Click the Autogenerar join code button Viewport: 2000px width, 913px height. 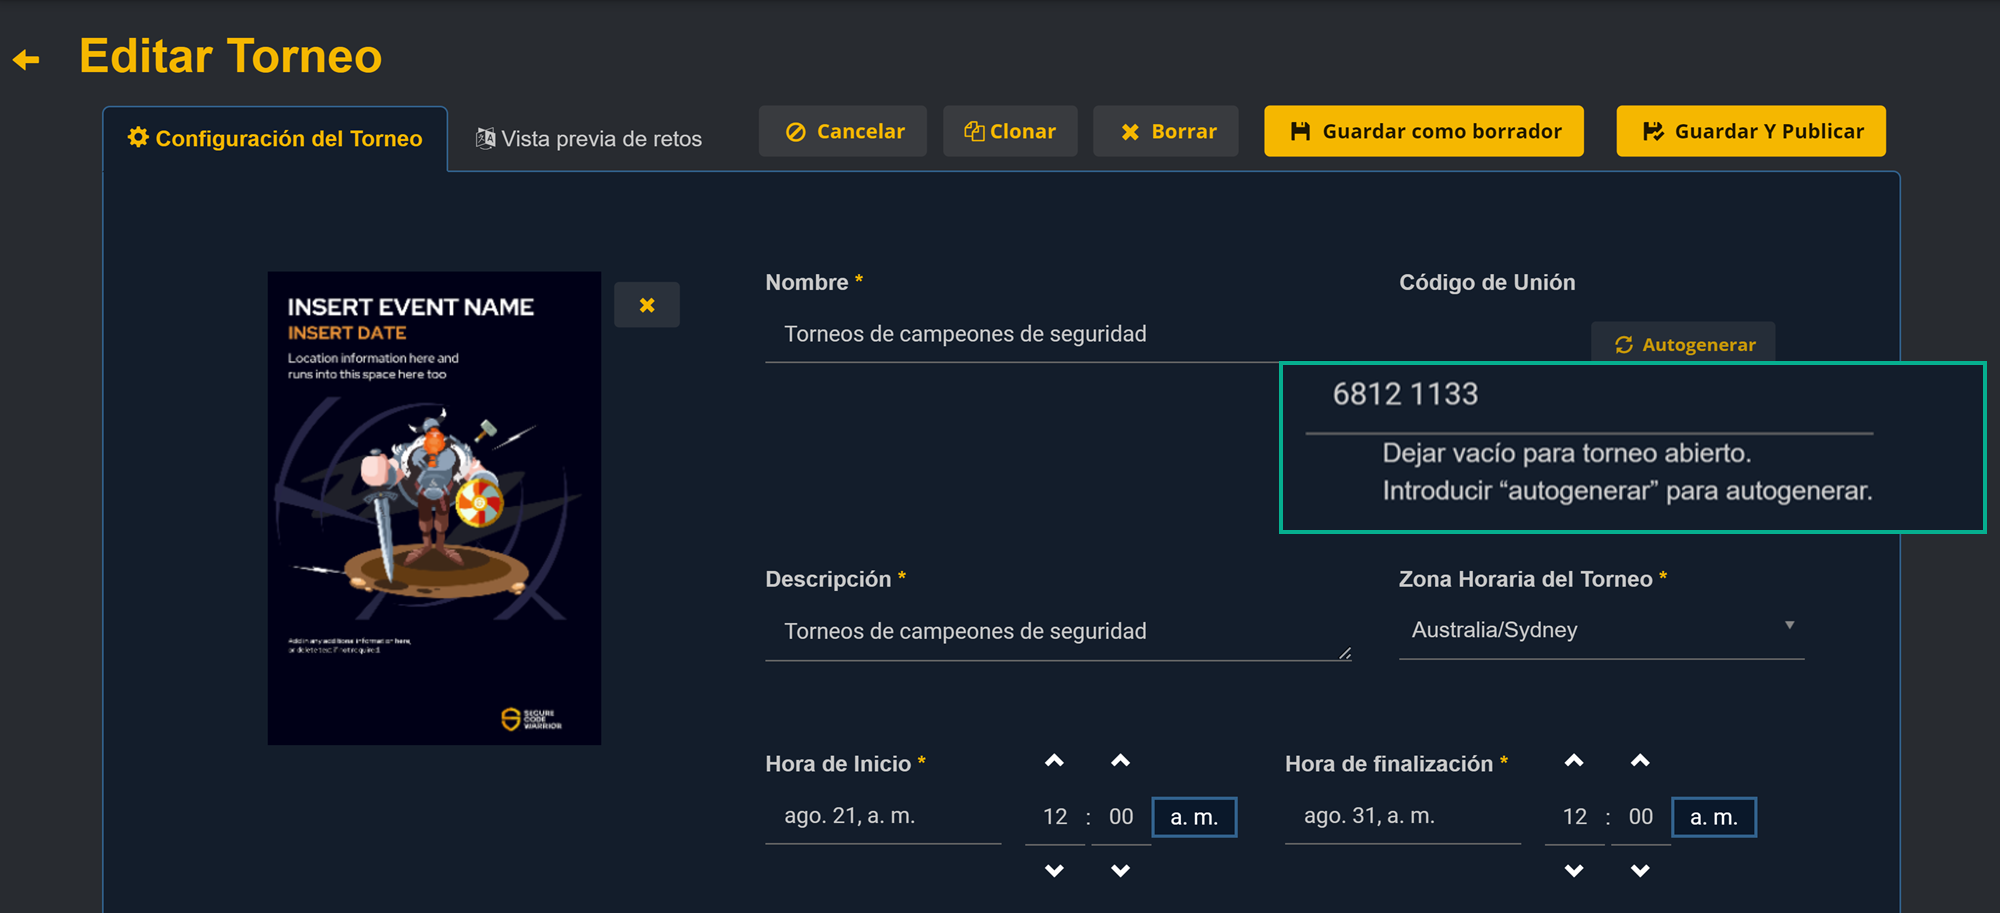click(1684, 344)
